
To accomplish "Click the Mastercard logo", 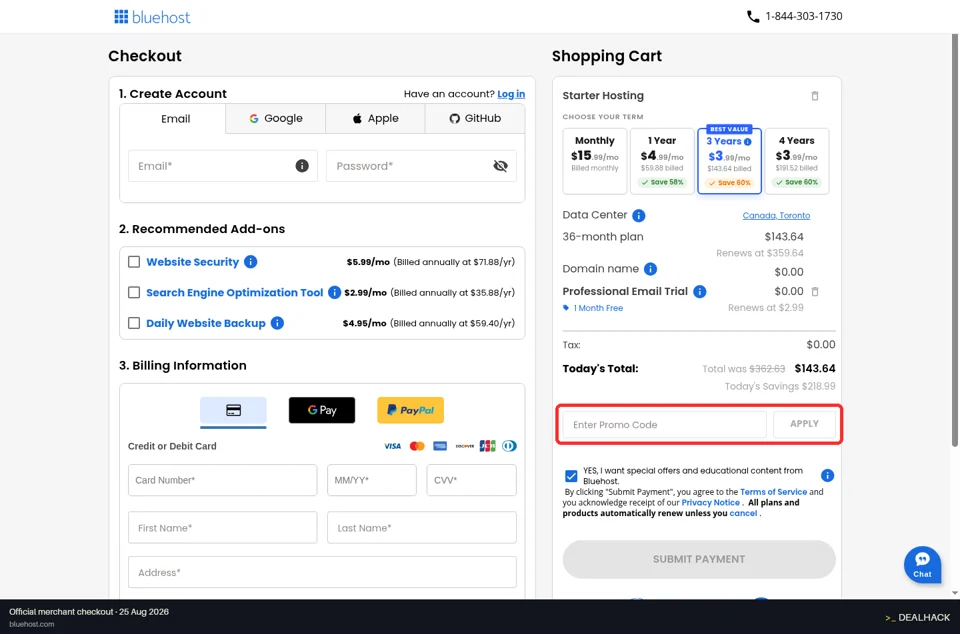I will click(417, 446).
